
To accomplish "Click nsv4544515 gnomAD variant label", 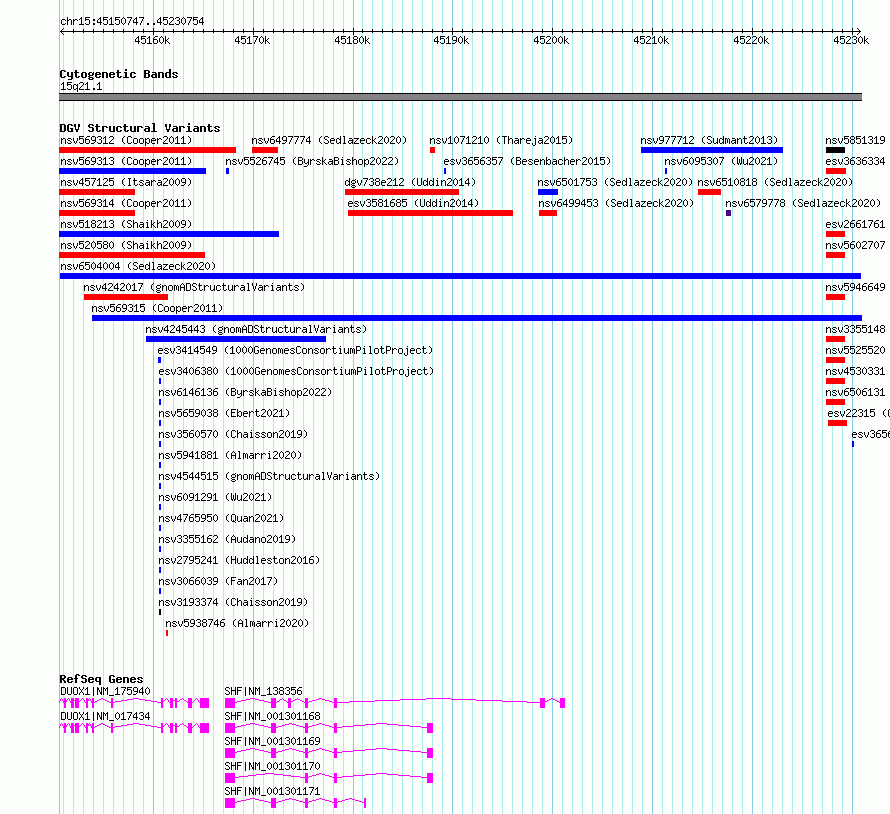I will [269, 476].
